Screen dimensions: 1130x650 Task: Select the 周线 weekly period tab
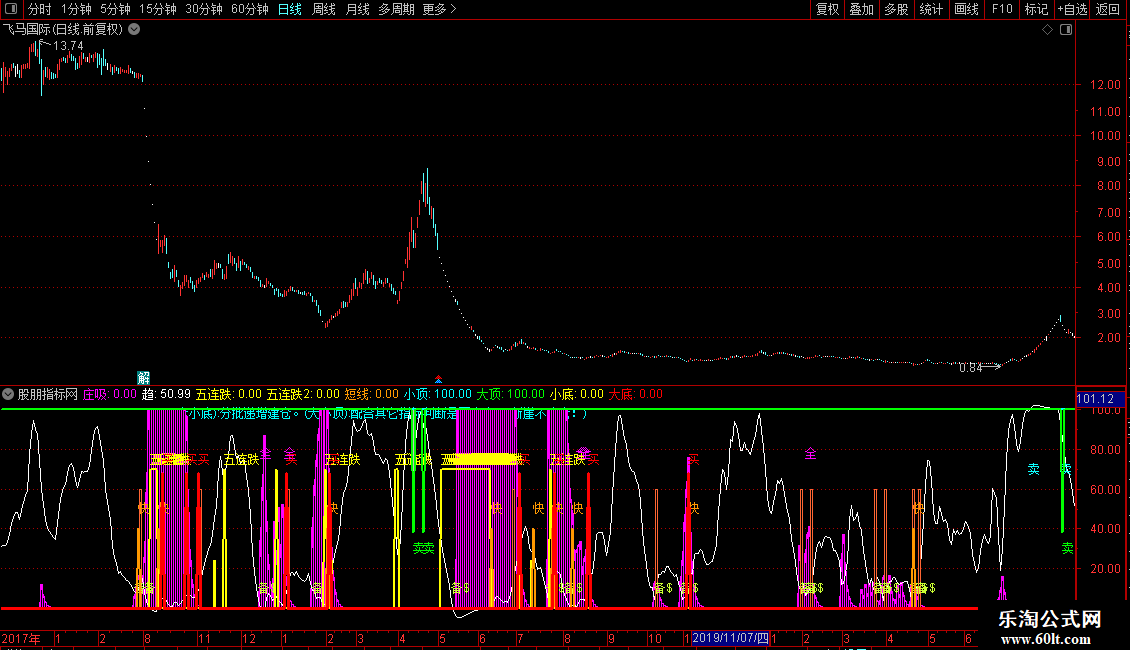click(x=324, y=10)
